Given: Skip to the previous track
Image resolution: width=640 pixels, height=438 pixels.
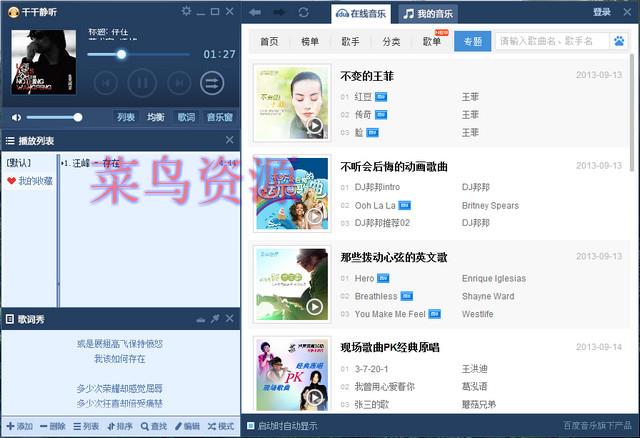Looking at the screenshot, I should click(x=105, y=83).
